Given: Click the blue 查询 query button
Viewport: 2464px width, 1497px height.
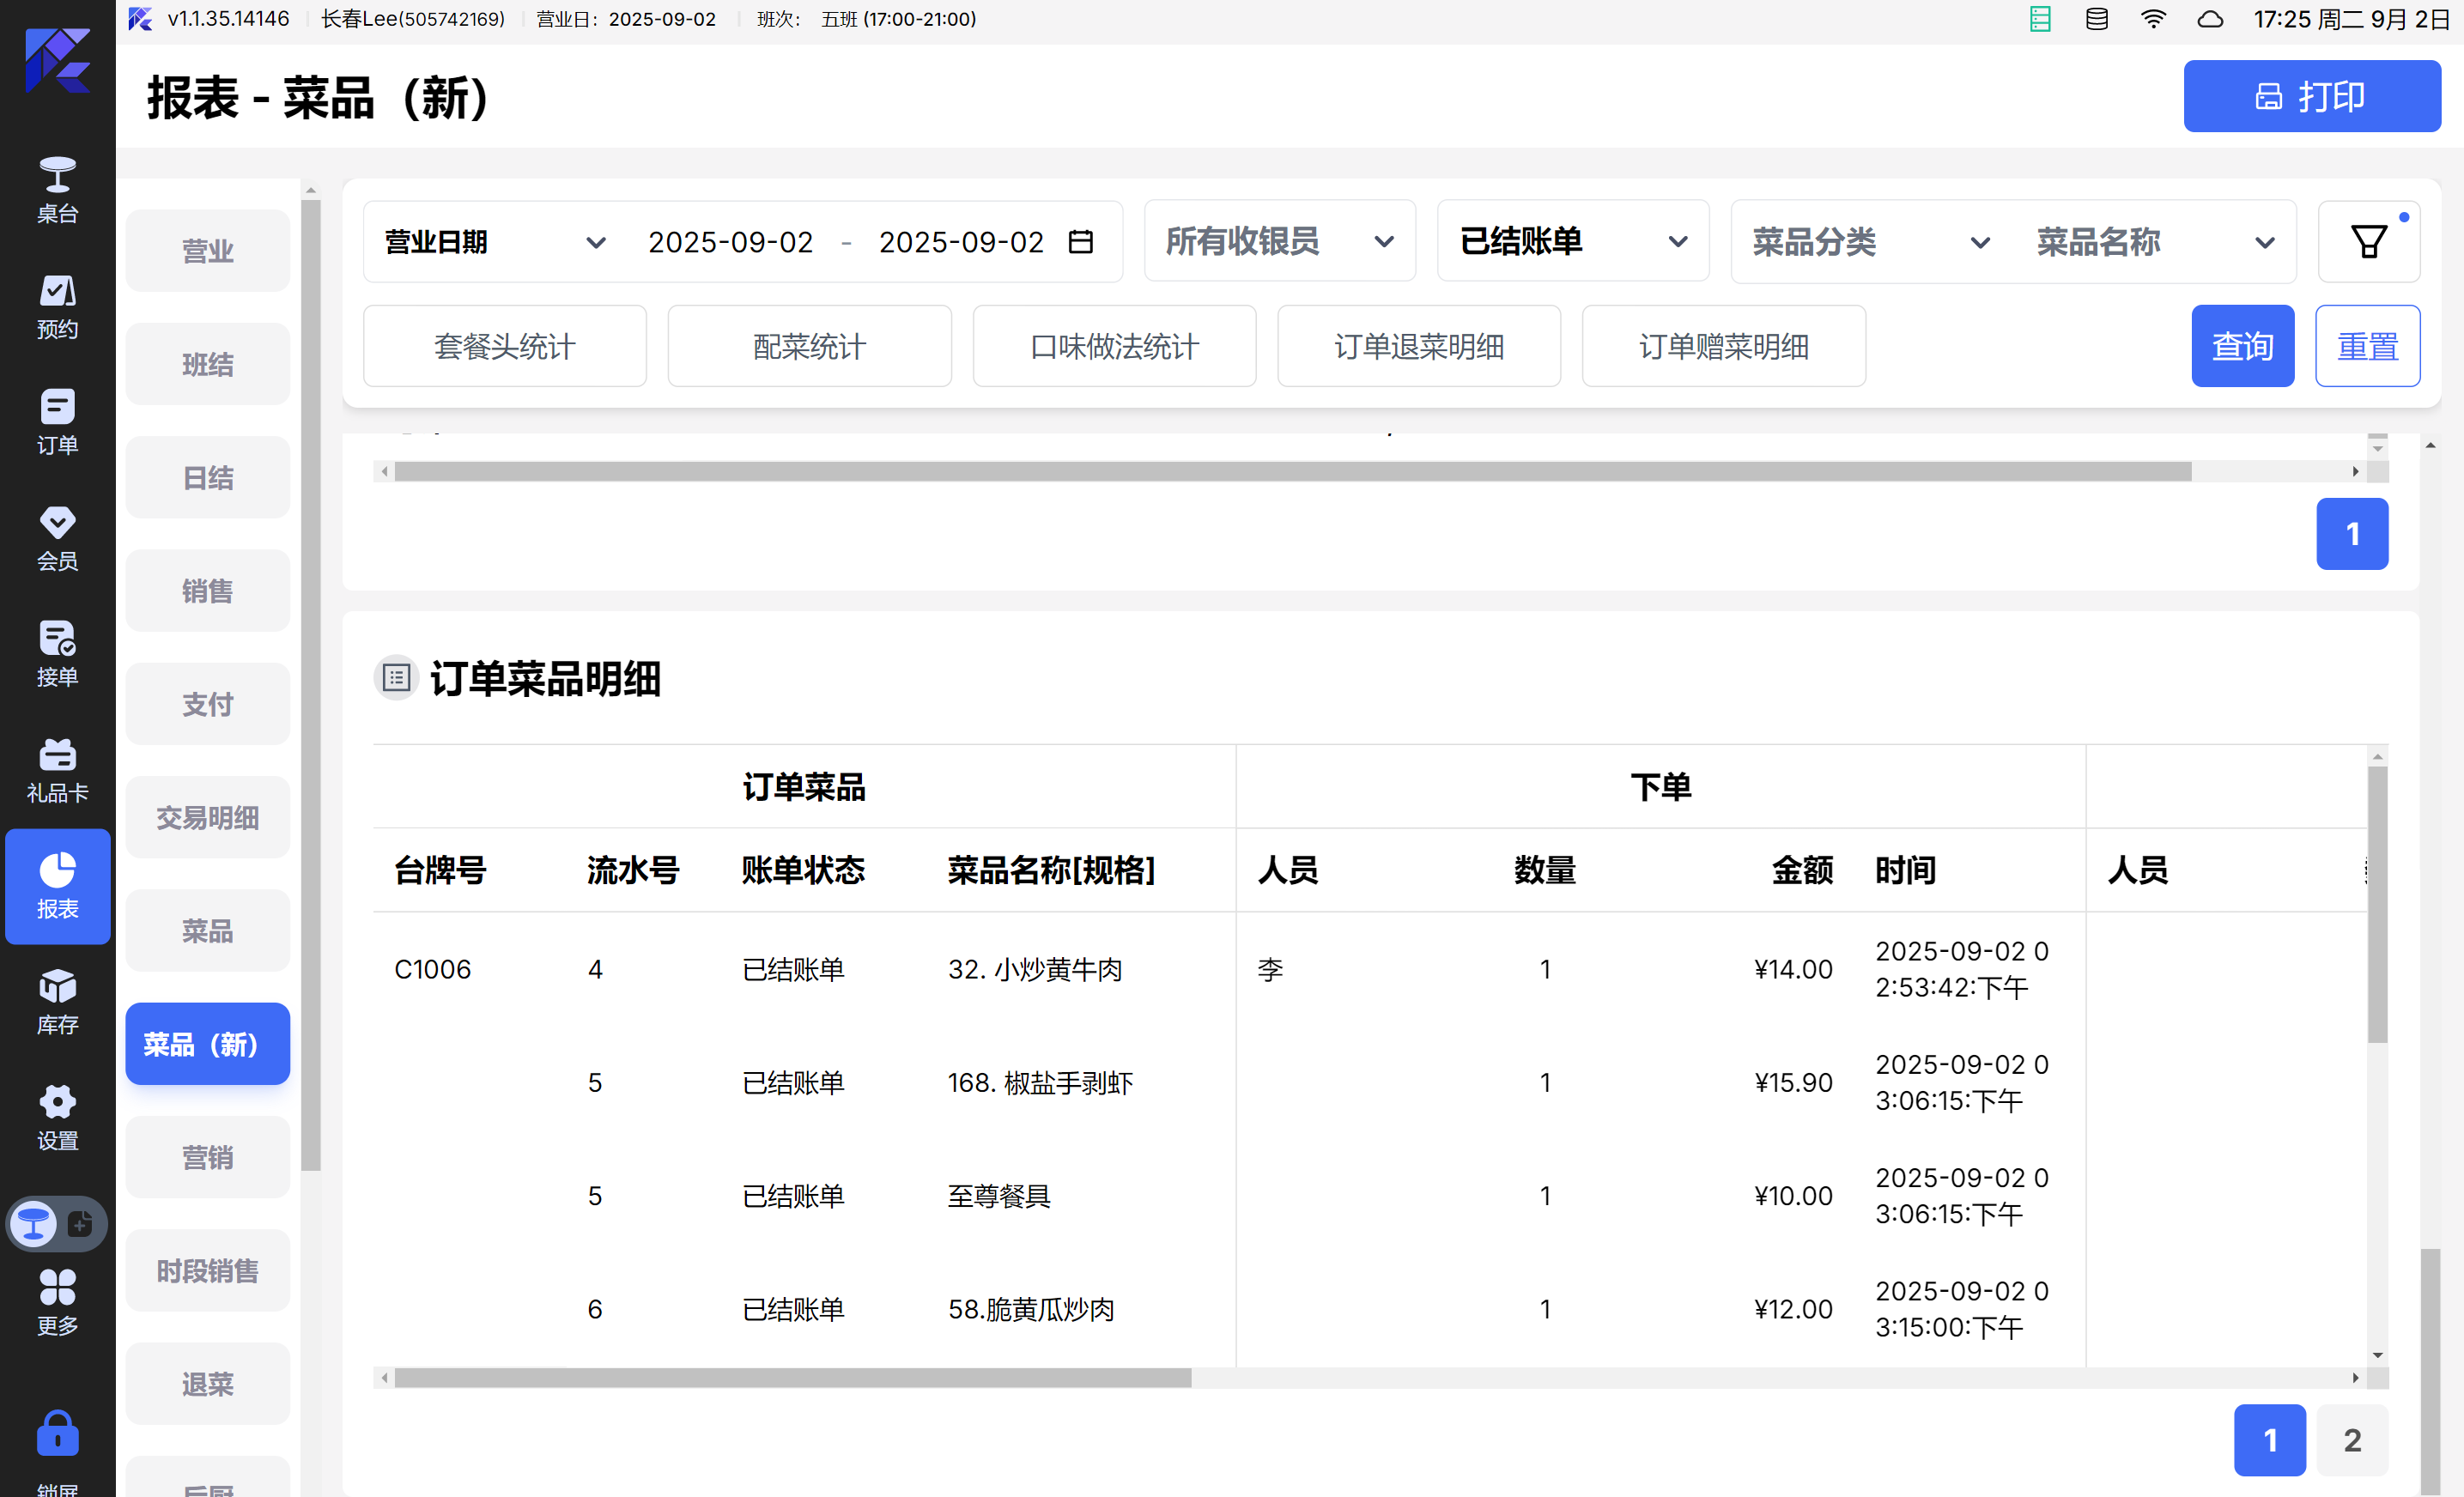Looking at the screenshot, I should tap(2241, 346).
